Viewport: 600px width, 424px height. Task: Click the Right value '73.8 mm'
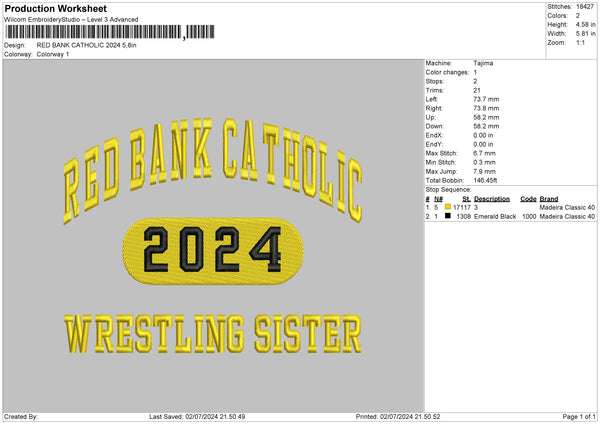486,108
